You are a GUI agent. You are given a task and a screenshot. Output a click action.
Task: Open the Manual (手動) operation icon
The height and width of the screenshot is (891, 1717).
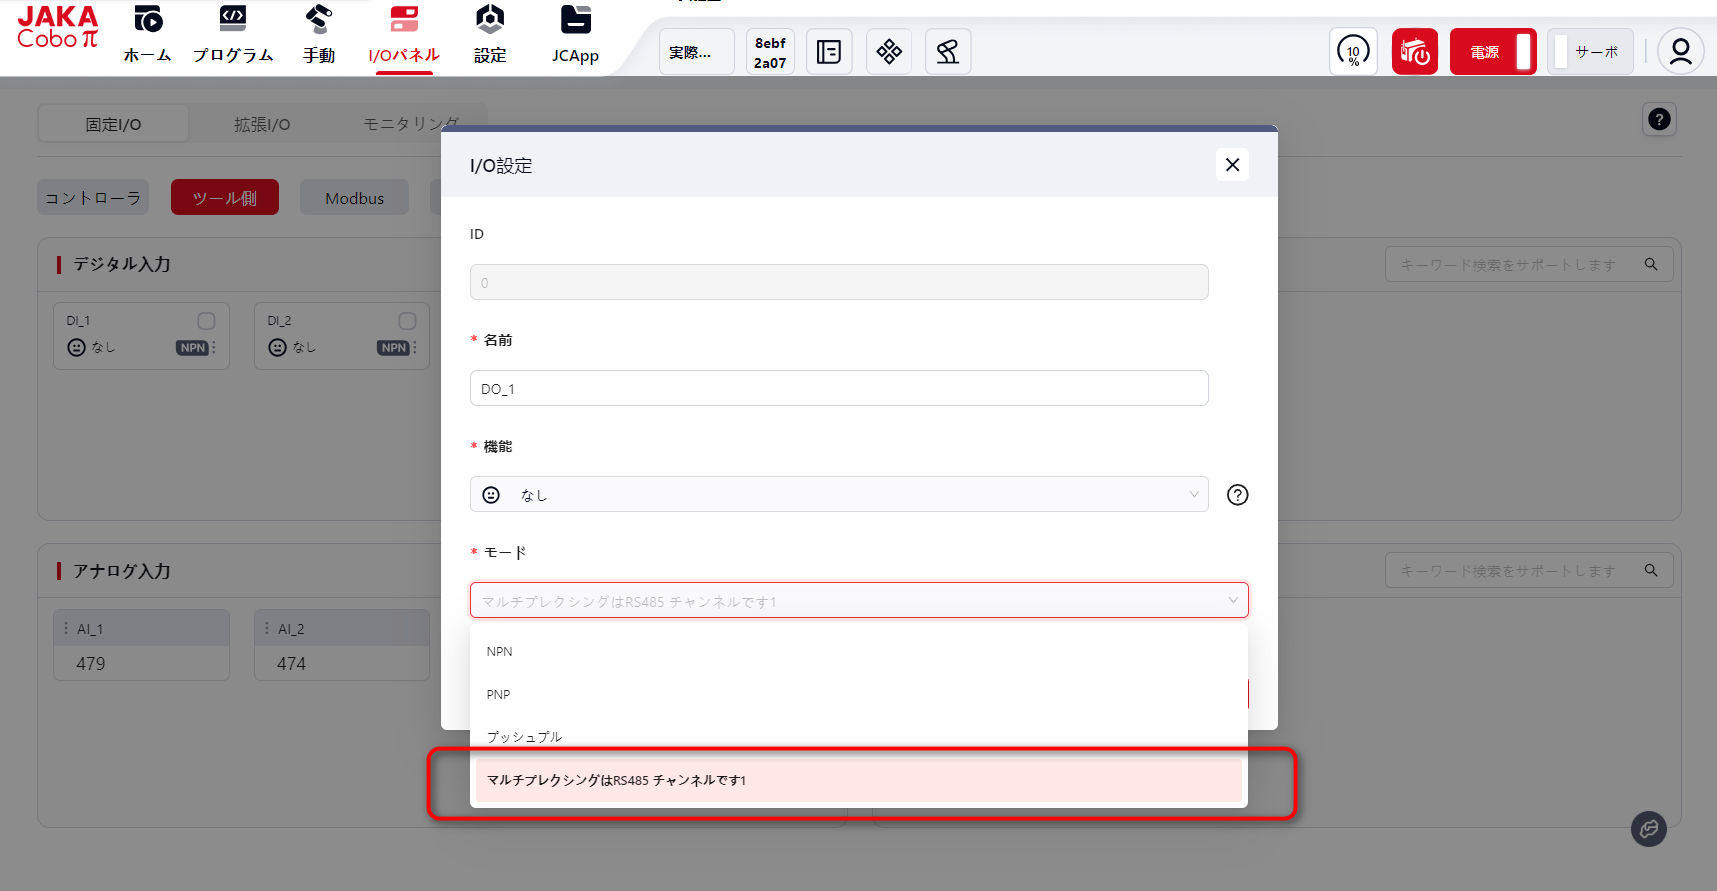(x=319, y=20)
